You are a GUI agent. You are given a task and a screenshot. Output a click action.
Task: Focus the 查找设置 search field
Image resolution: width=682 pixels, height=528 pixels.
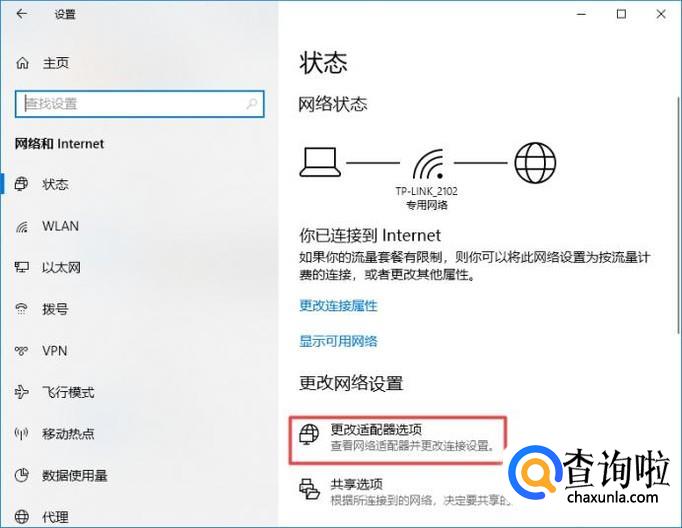click(140, 104)
